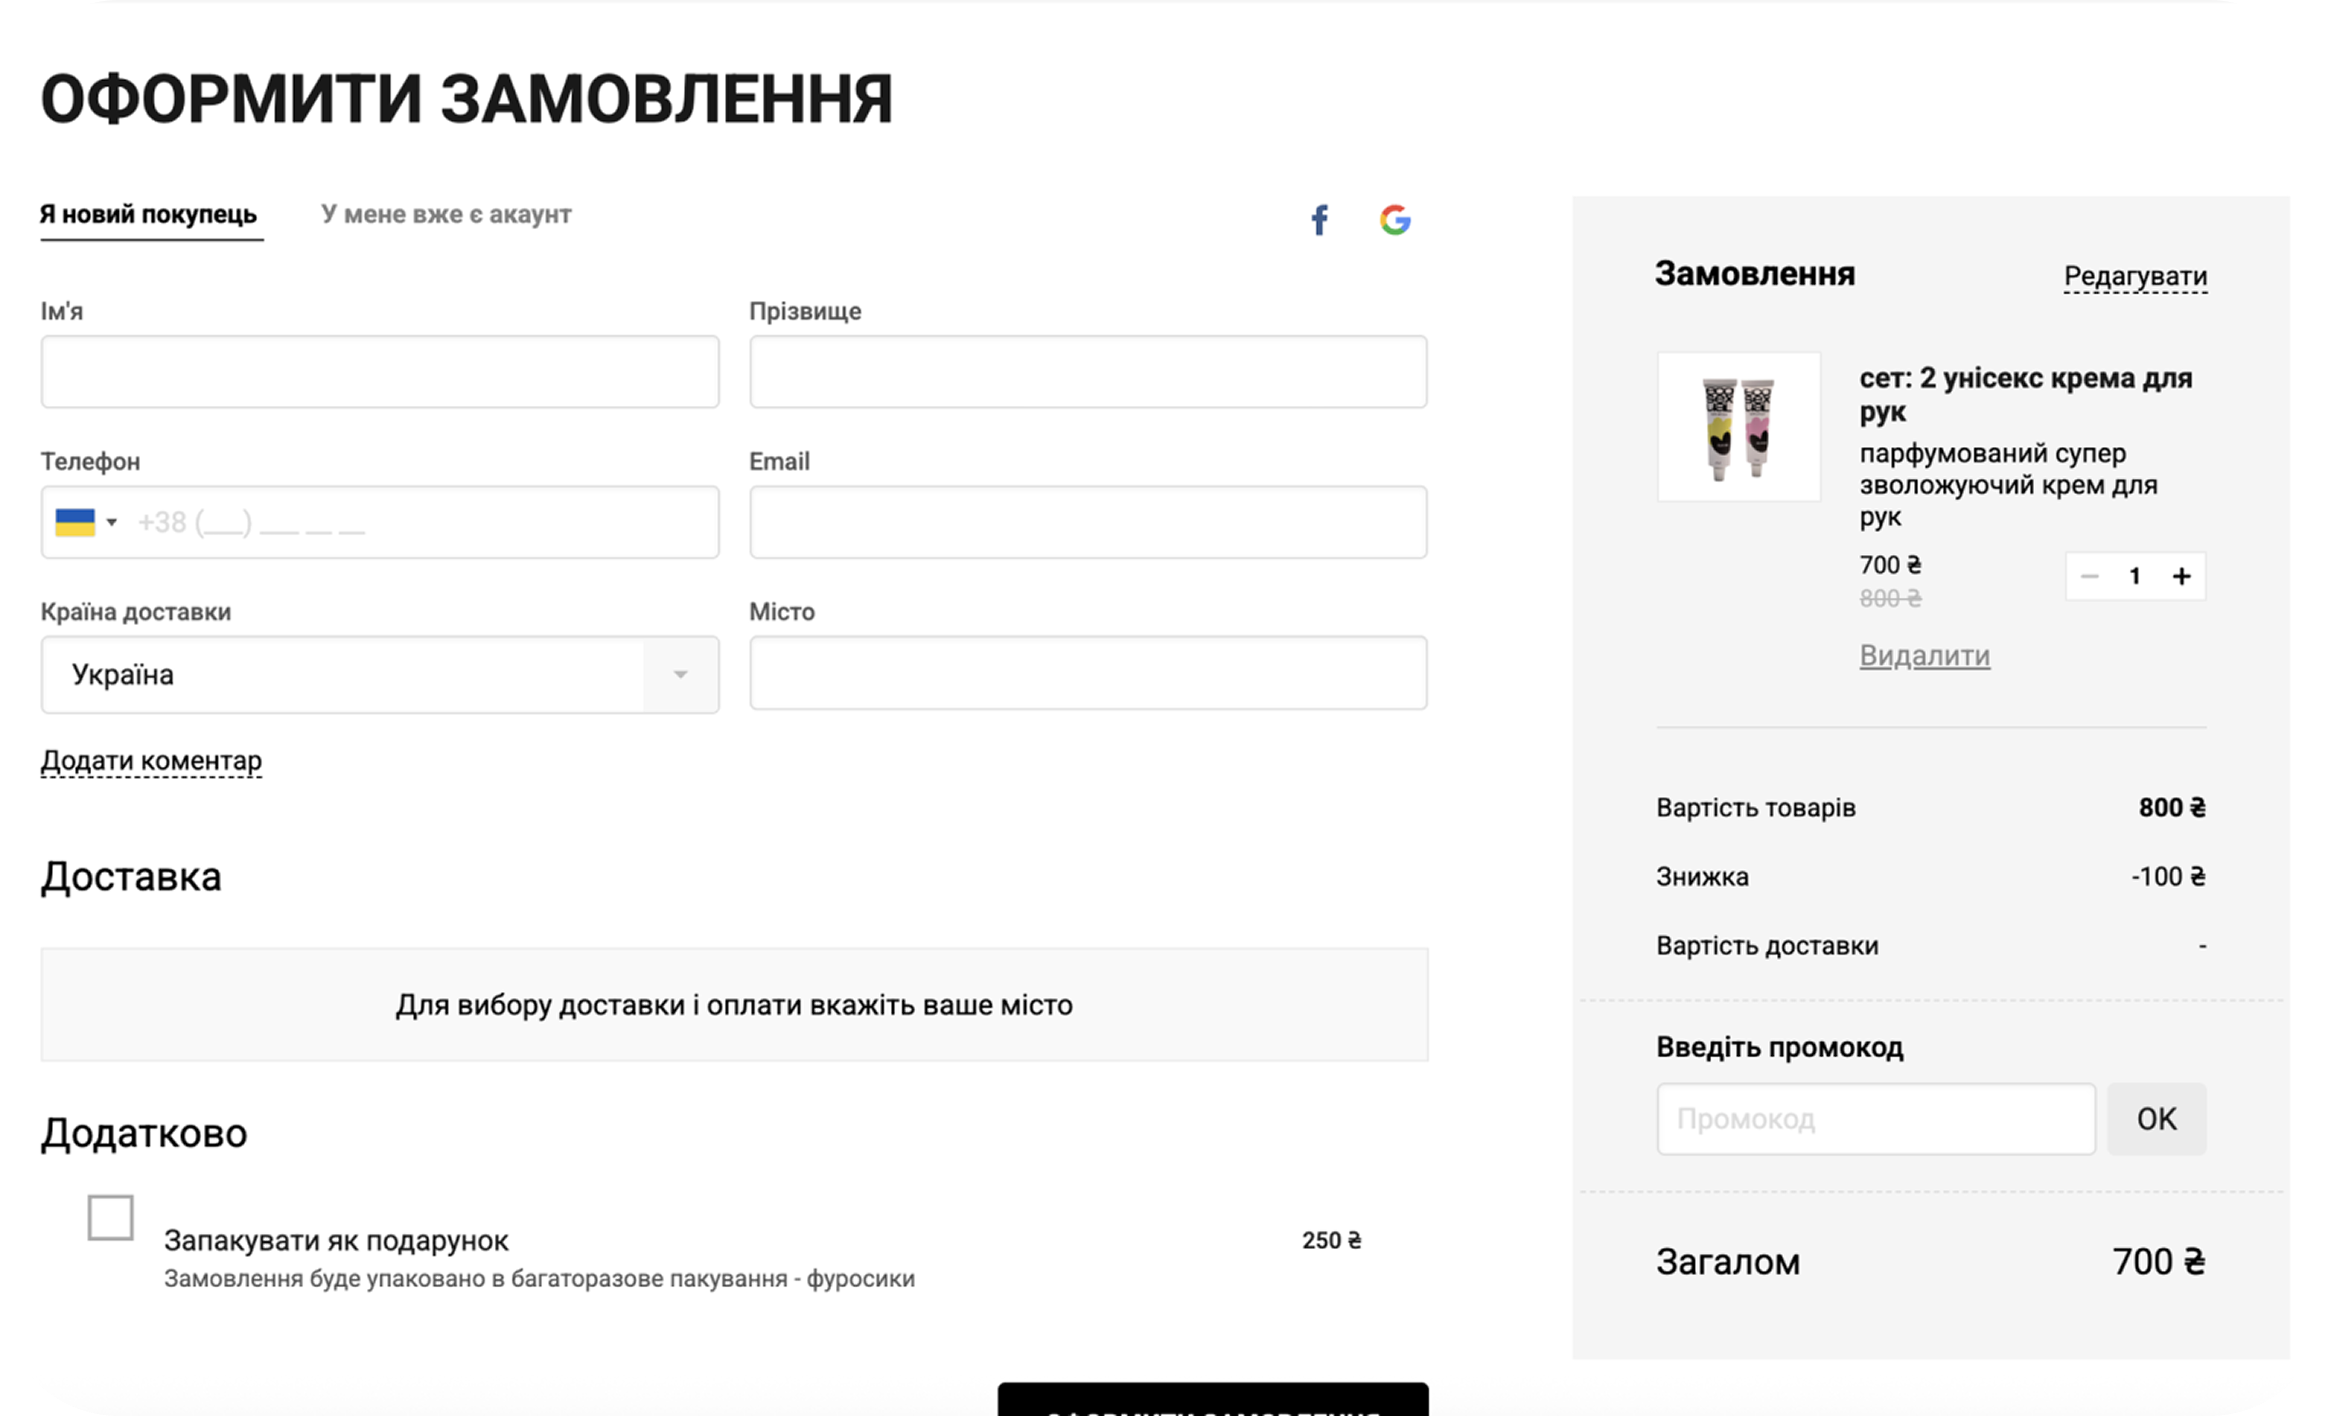Click the Місто city field

click(1088, 673)
